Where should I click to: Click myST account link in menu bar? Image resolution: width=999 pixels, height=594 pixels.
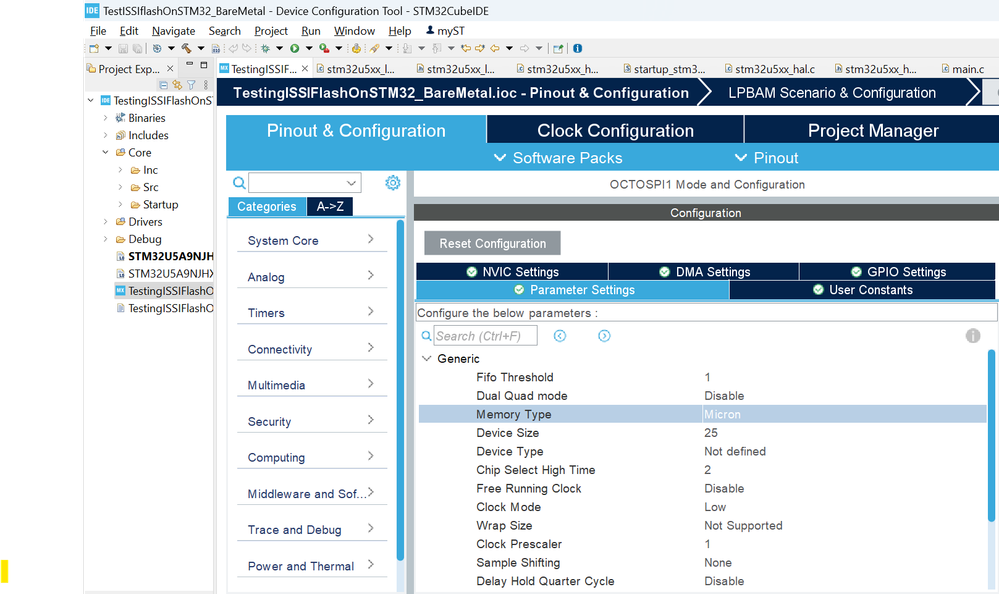pyautogui.click(x=445, y=31)
